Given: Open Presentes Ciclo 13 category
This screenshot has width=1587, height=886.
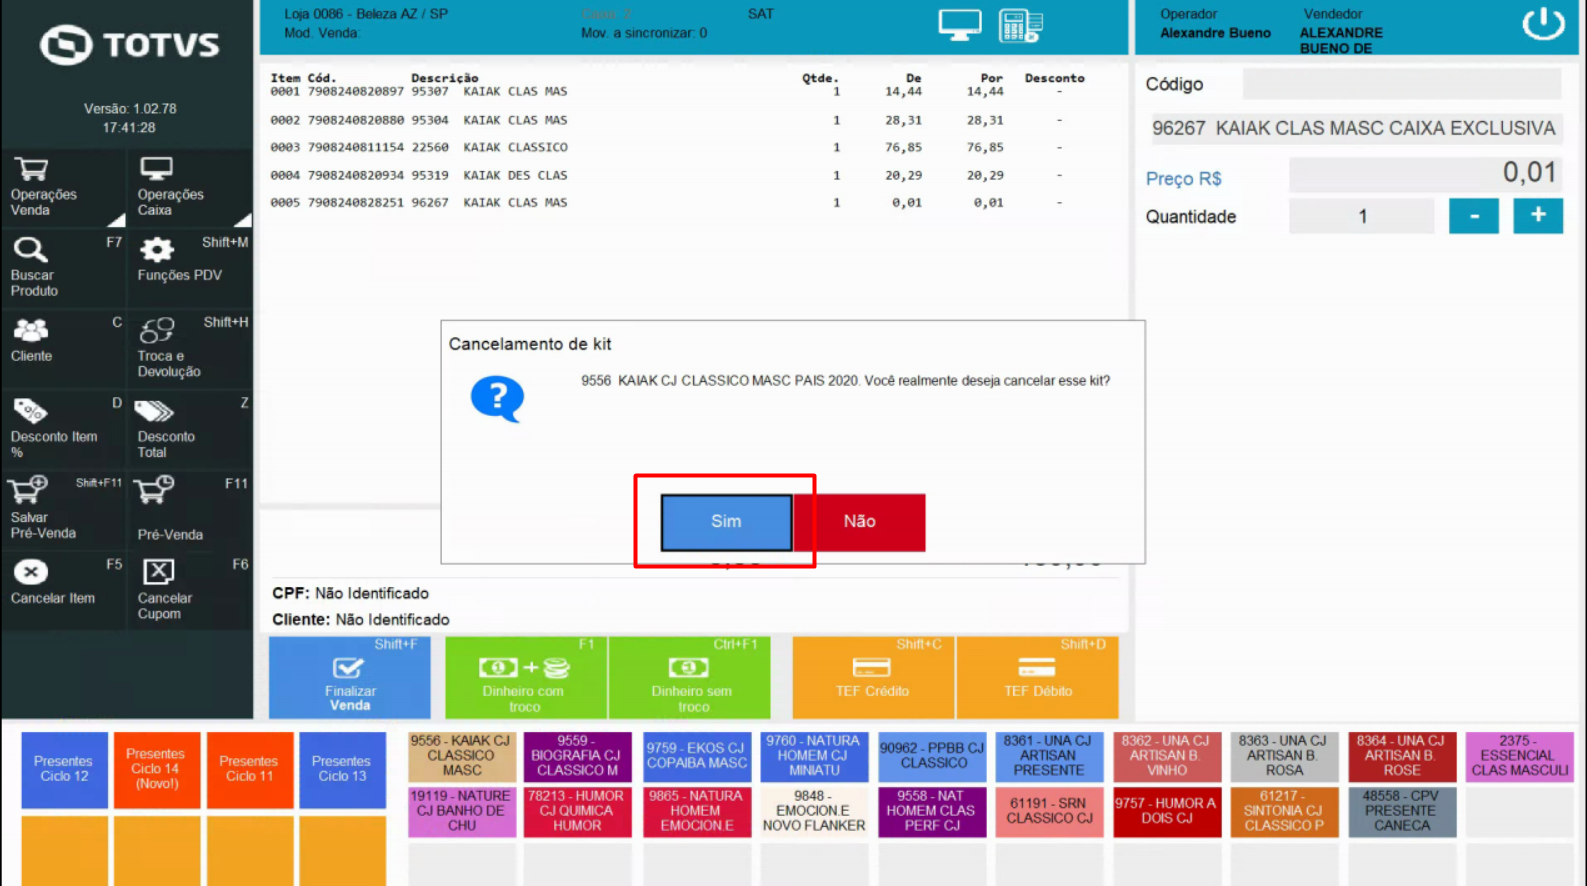Looking at the screenshot, I should point(342,770).
